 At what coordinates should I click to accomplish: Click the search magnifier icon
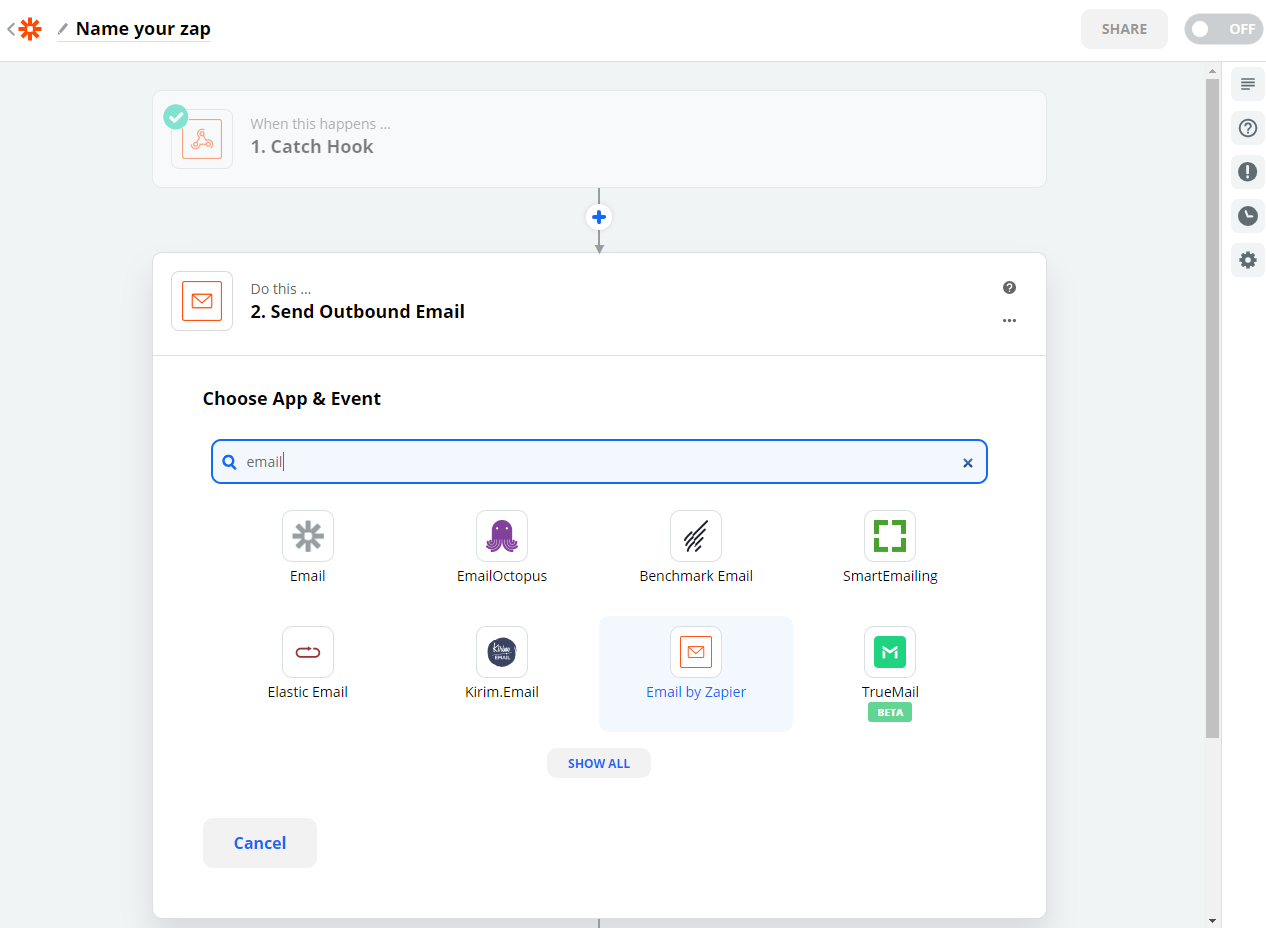[x=229, y=462]
